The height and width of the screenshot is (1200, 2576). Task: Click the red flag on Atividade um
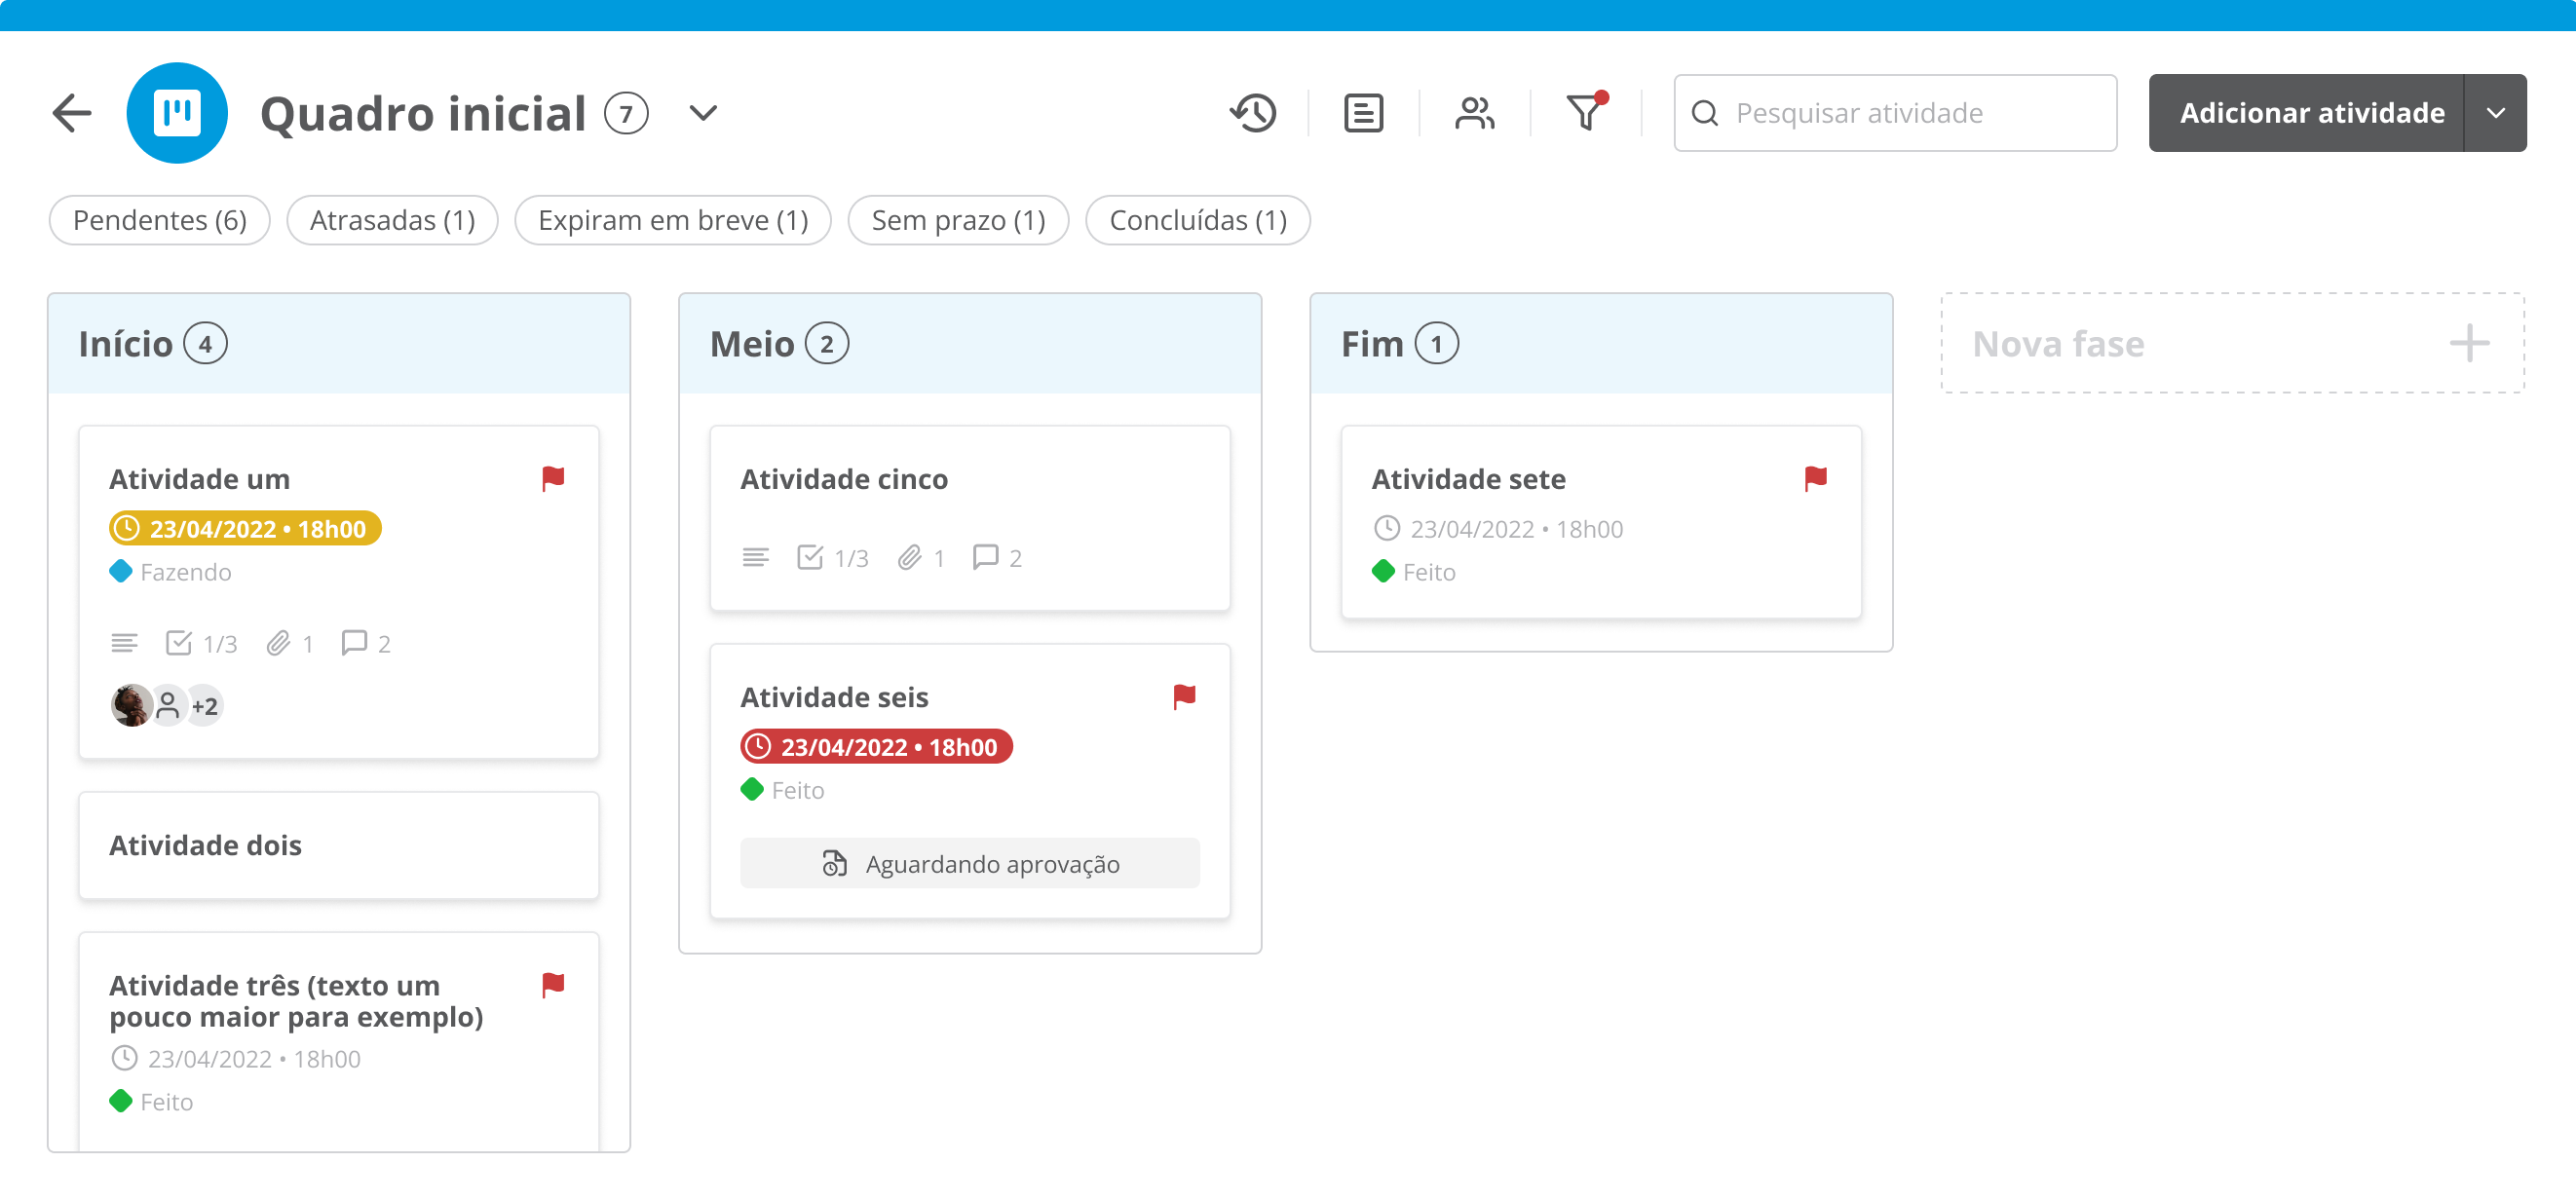[x=553, y=479]
